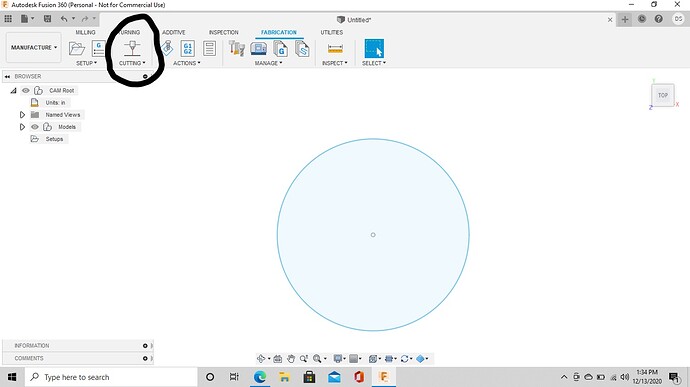Open the SETUP dropdown menu
The width and height of the screenshot is (690, 387).
(x=86, y=63)
